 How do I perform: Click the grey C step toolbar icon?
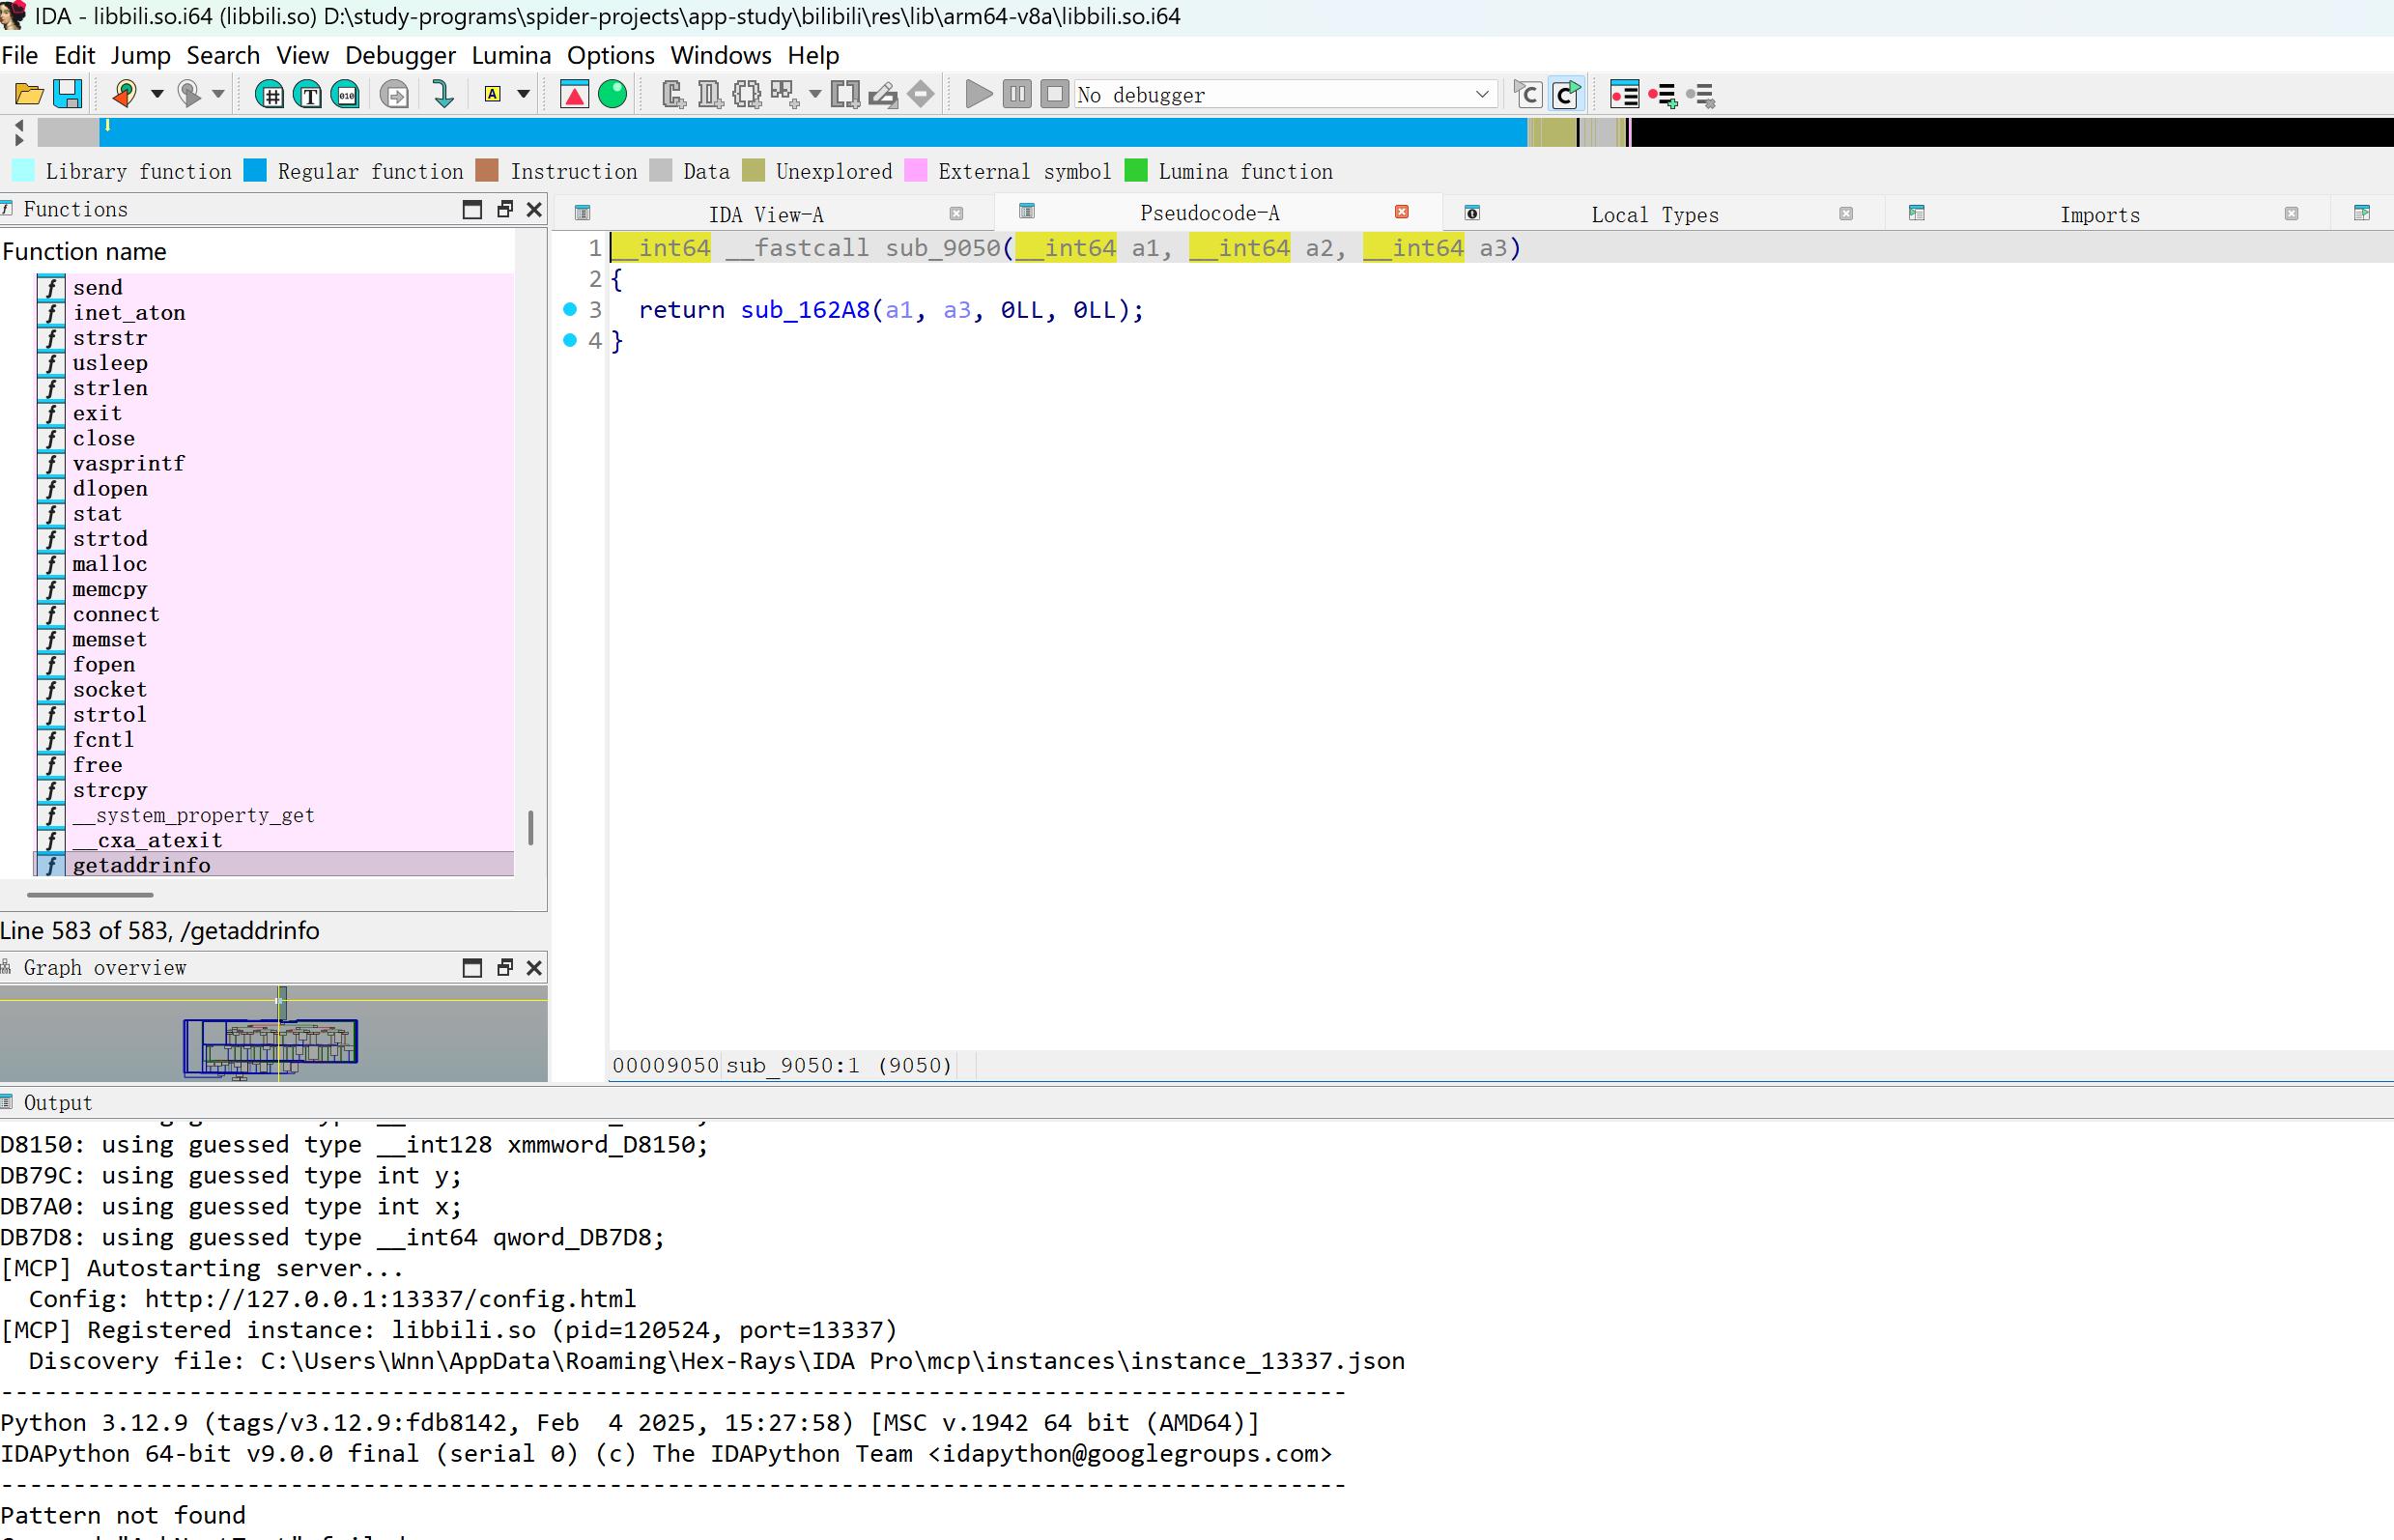[1527, 95]
